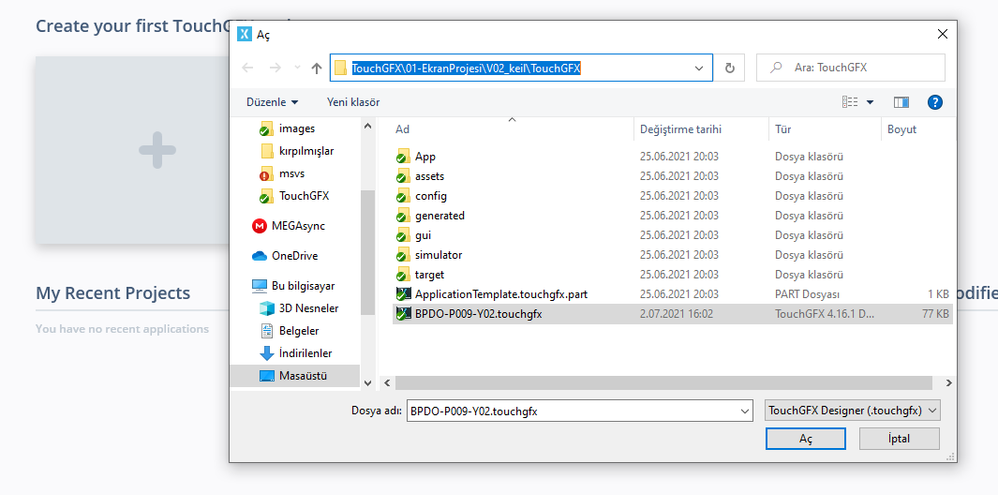998x495 pixels.
Task: Open the Düzenle menu
Action: 272,102
